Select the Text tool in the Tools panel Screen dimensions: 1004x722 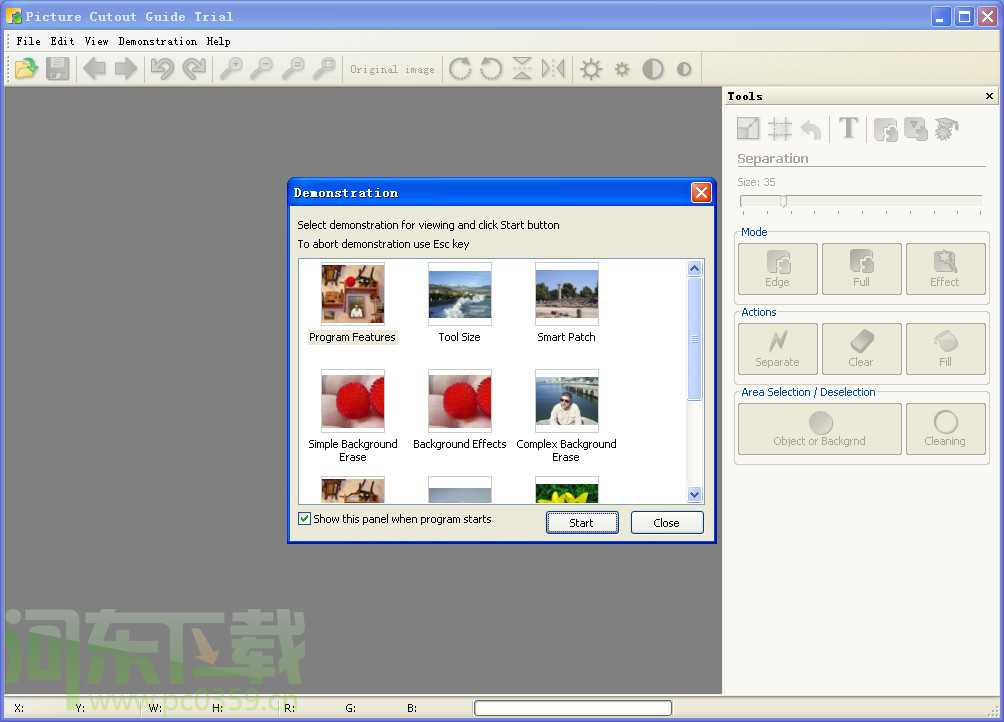(x=848, y=128)
